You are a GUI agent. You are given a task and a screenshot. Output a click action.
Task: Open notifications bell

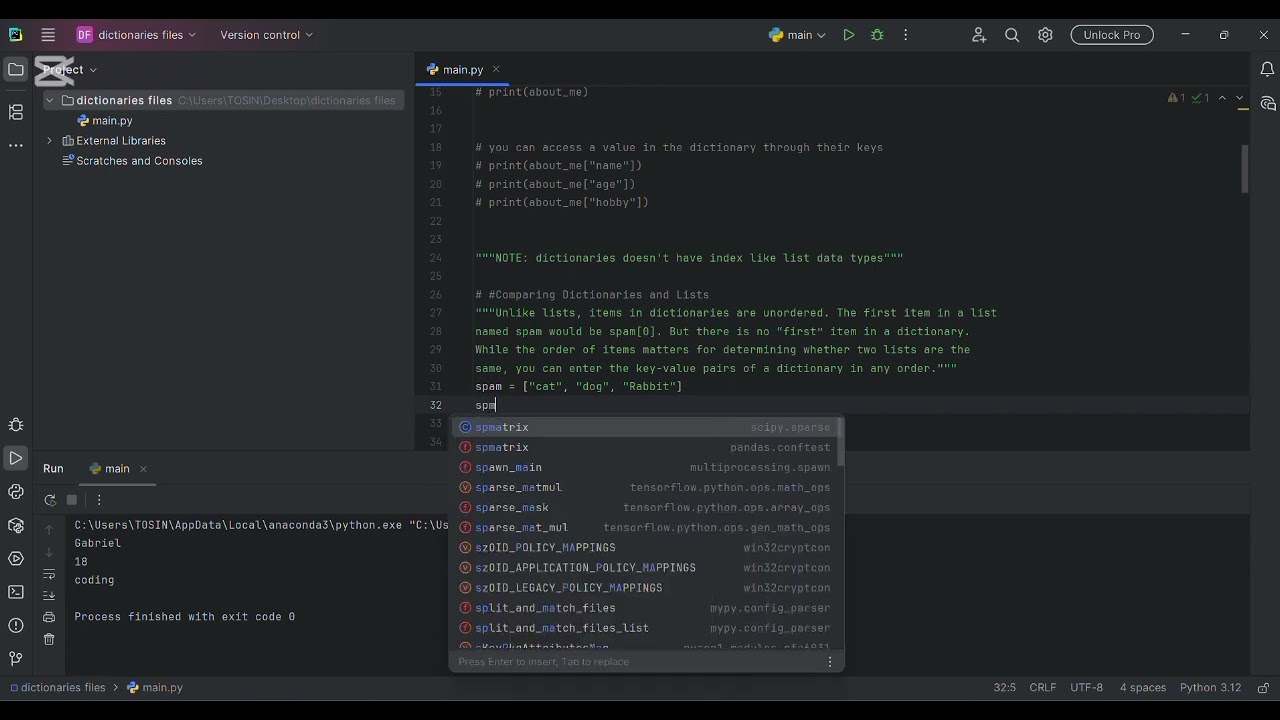pyautogui.click(x=1267, y=70)
